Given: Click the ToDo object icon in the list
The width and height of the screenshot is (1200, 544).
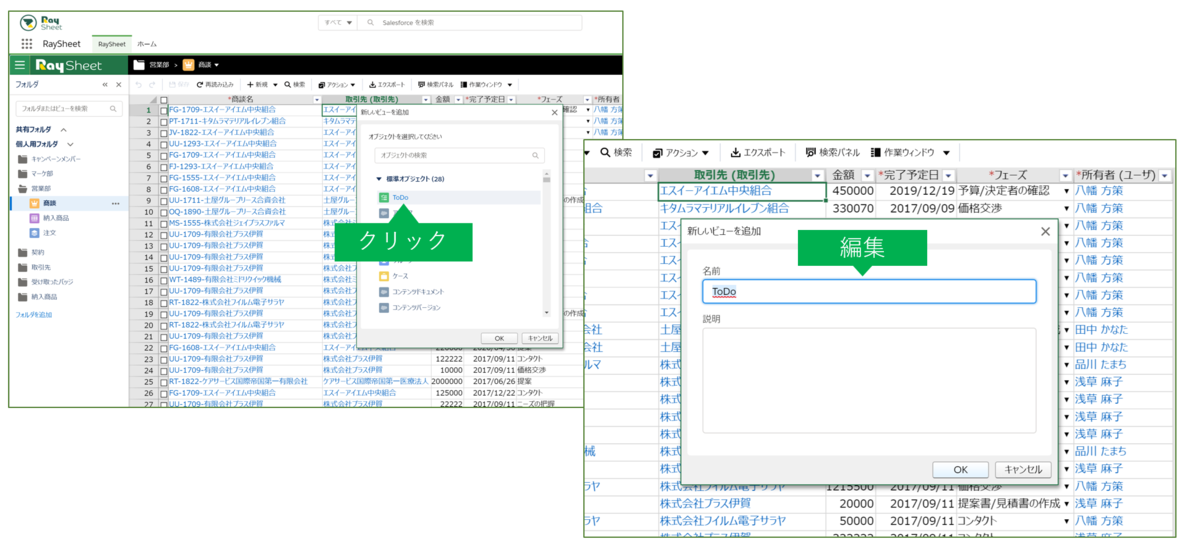Looking at the screenshot, I should [384, 198].
